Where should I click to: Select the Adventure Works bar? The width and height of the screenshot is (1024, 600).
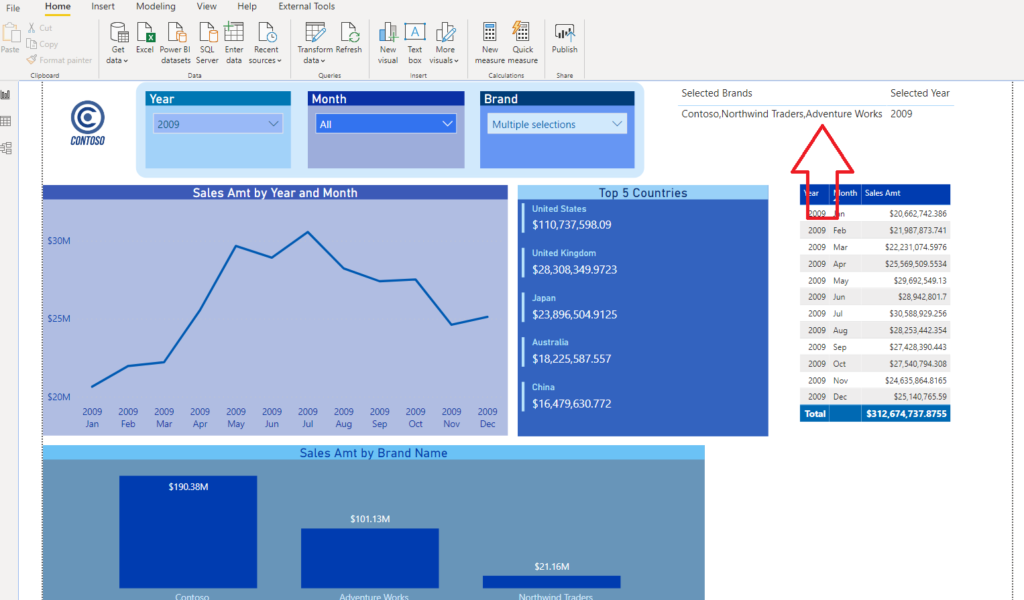pyautogui.click(x=370, y=558)
